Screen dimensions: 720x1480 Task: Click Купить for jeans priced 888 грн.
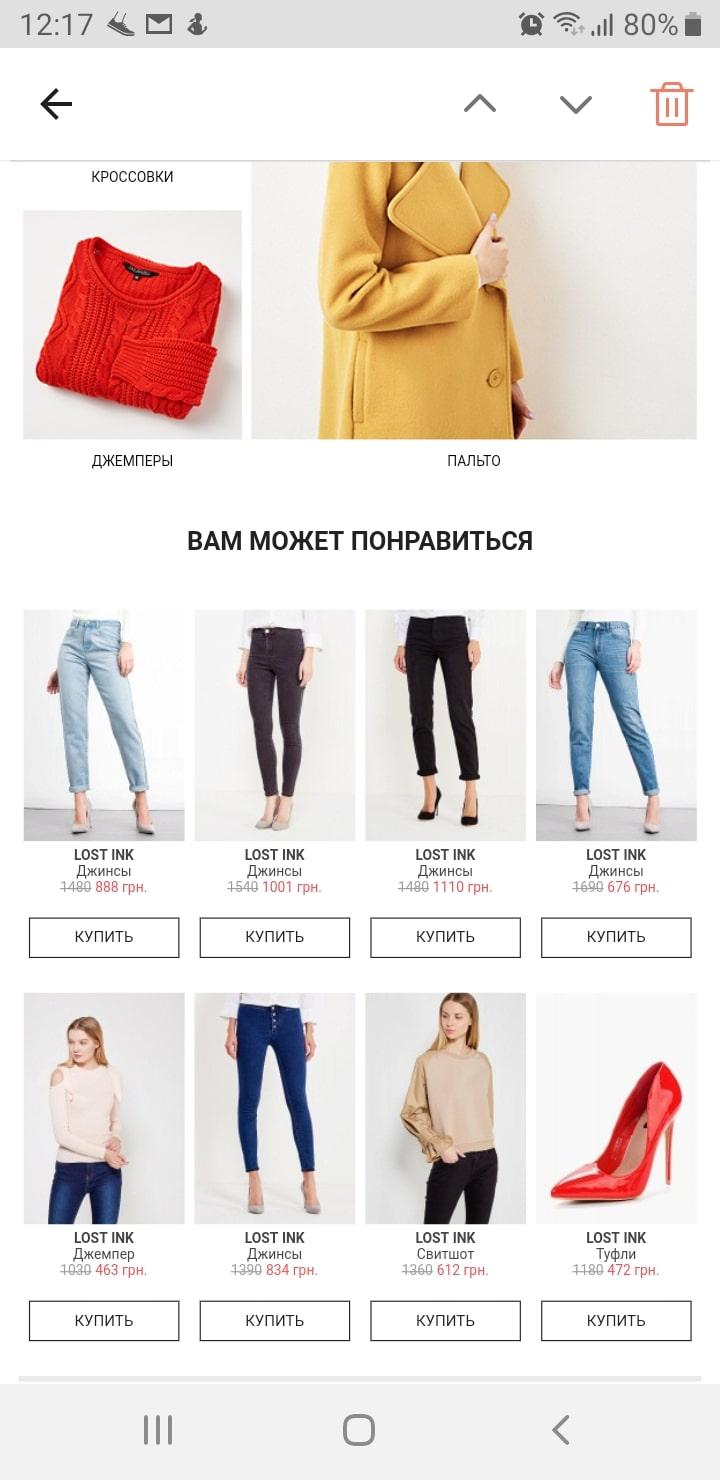104,937
